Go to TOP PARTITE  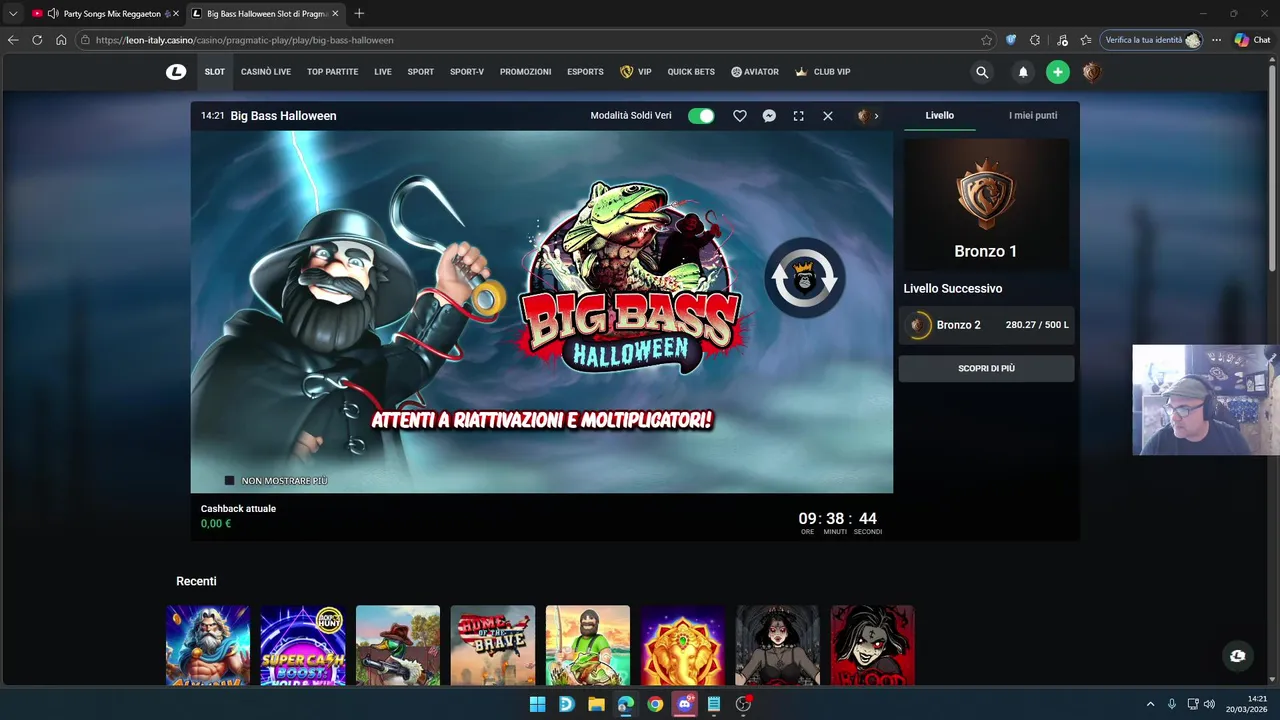click(x=333, y=72)
